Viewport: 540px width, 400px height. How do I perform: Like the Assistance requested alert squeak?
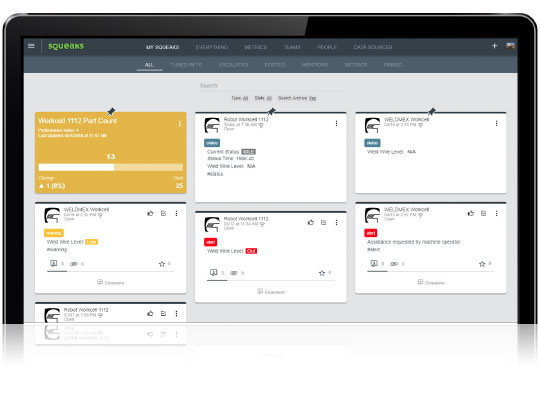471,214
